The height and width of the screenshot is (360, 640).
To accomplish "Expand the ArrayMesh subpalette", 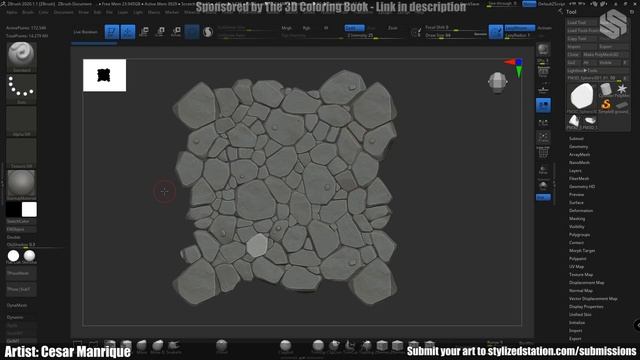I will pos(579,155).
